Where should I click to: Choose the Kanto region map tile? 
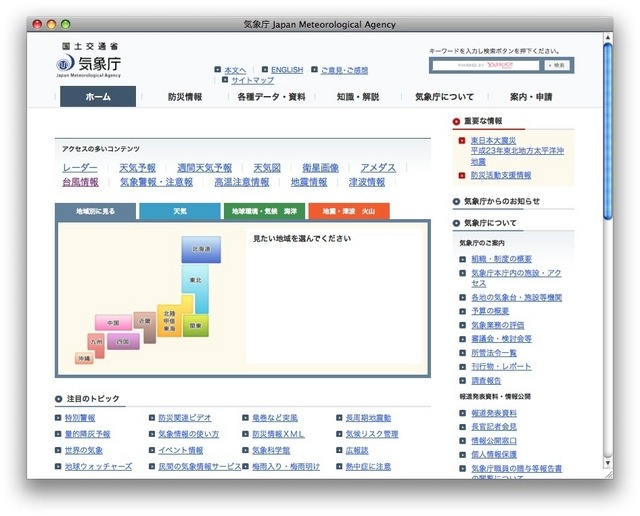tap(194, 326)
